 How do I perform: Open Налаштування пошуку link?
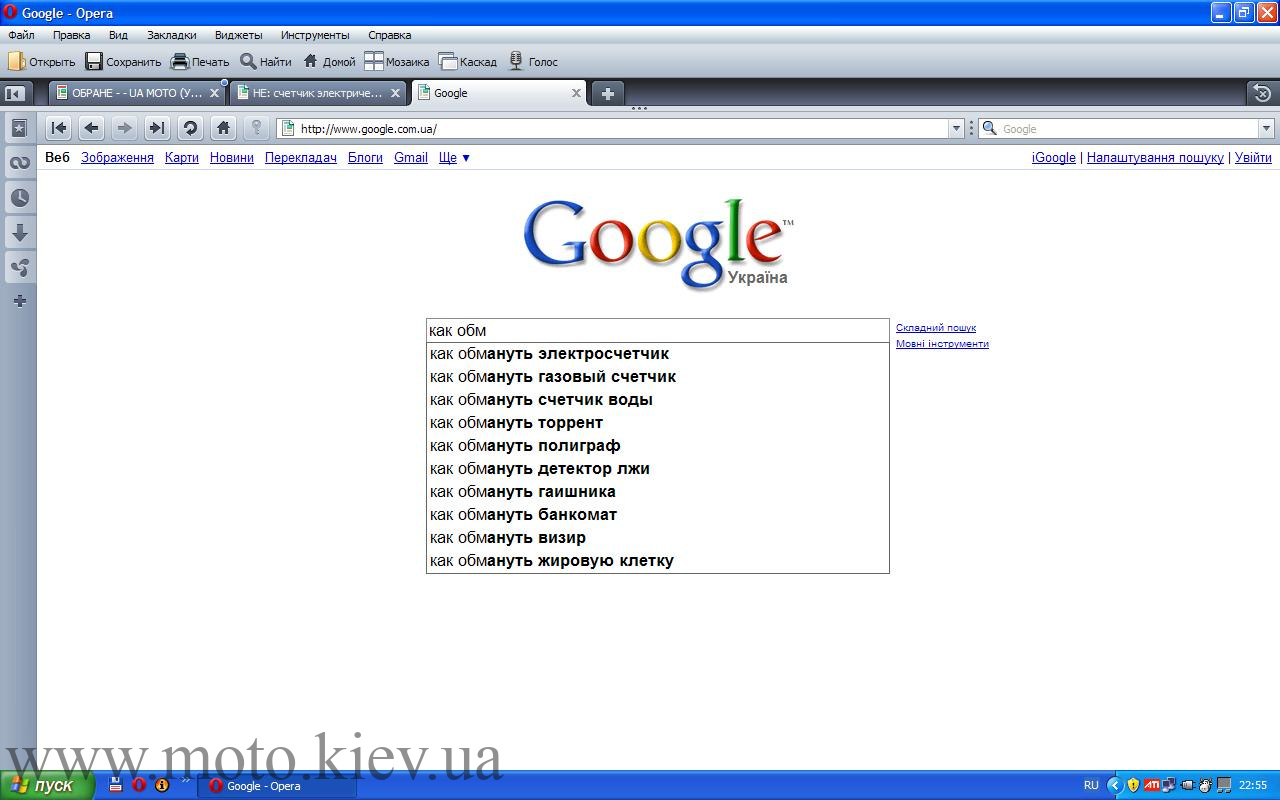pyautogui.click(x=1155, y=158)
